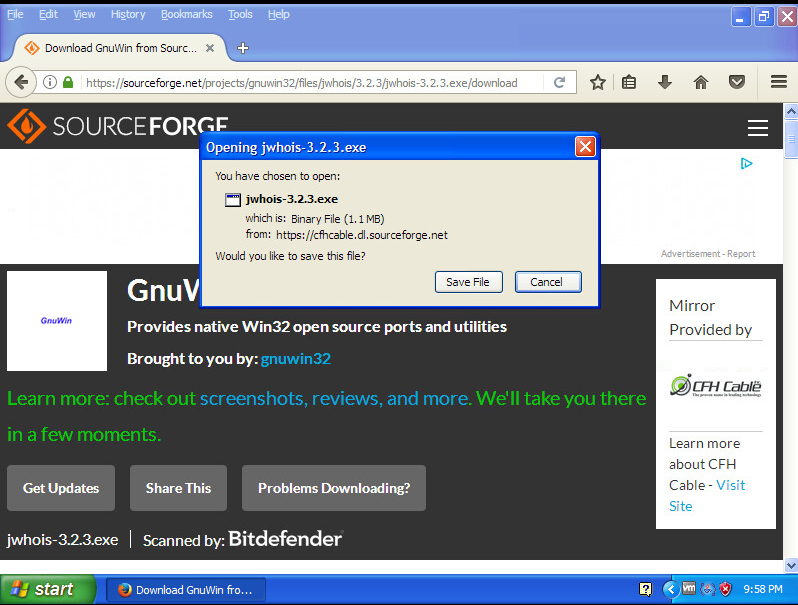Reload the page with the refresh icon

(x=559, y=82)
